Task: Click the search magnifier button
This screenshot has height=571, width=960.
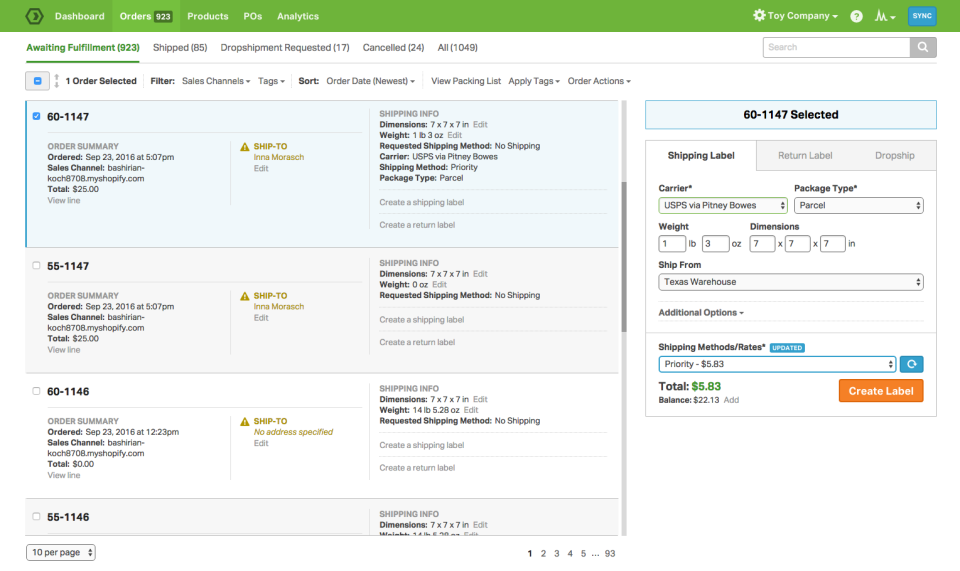Action: [x=923, y=47]
